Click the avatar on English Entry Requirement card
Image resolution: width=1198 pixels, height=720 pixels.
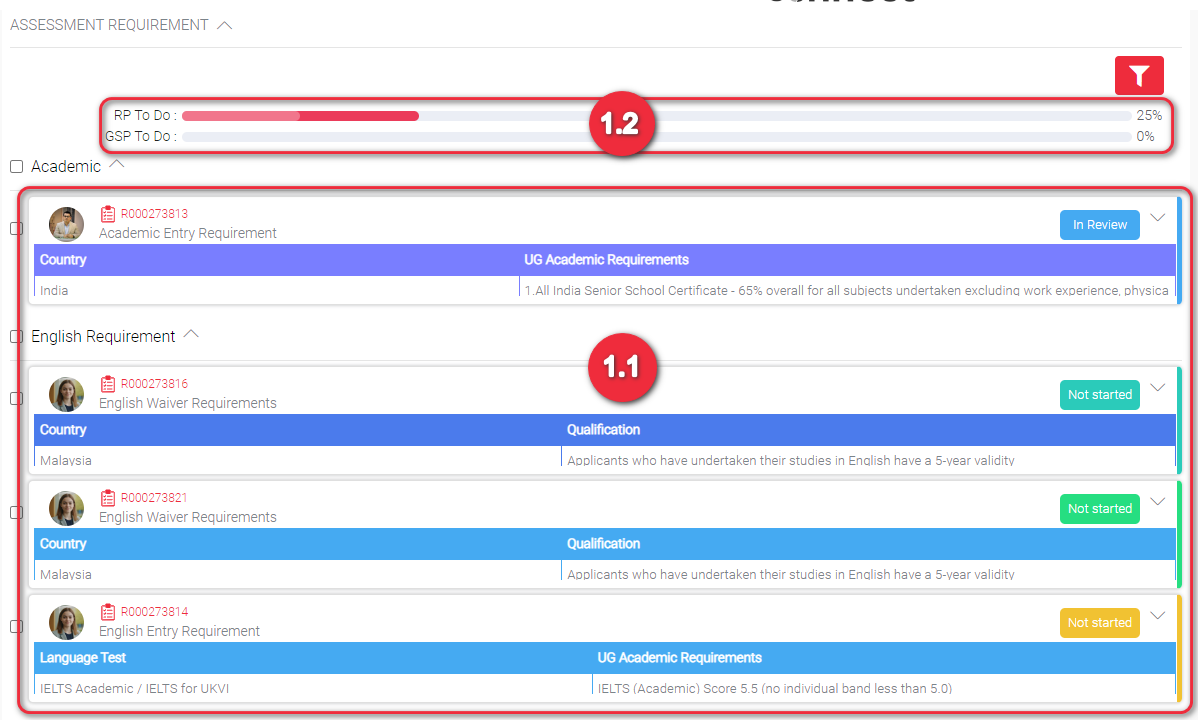click(67, 622)
